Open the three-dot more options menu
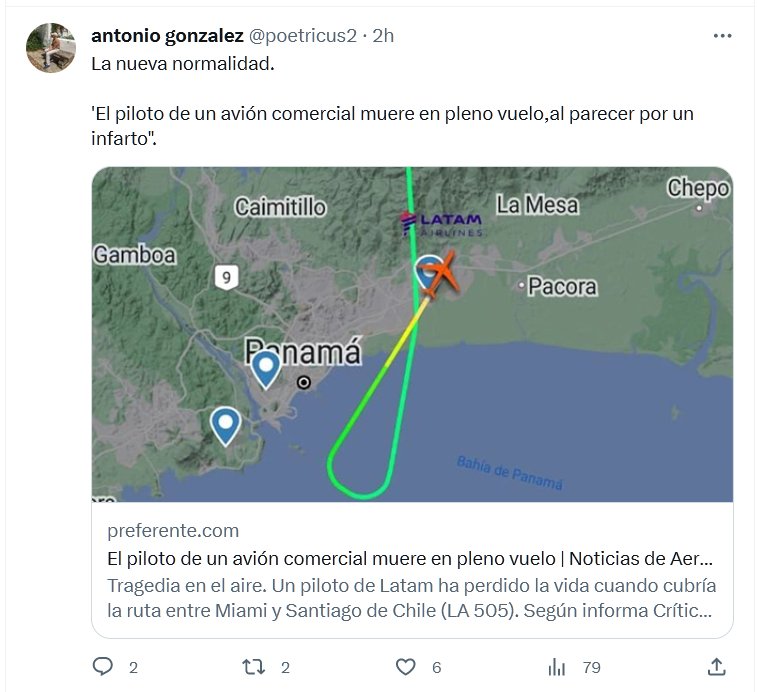Viewport: 758px width, 692px height. [x=722, y=36]
